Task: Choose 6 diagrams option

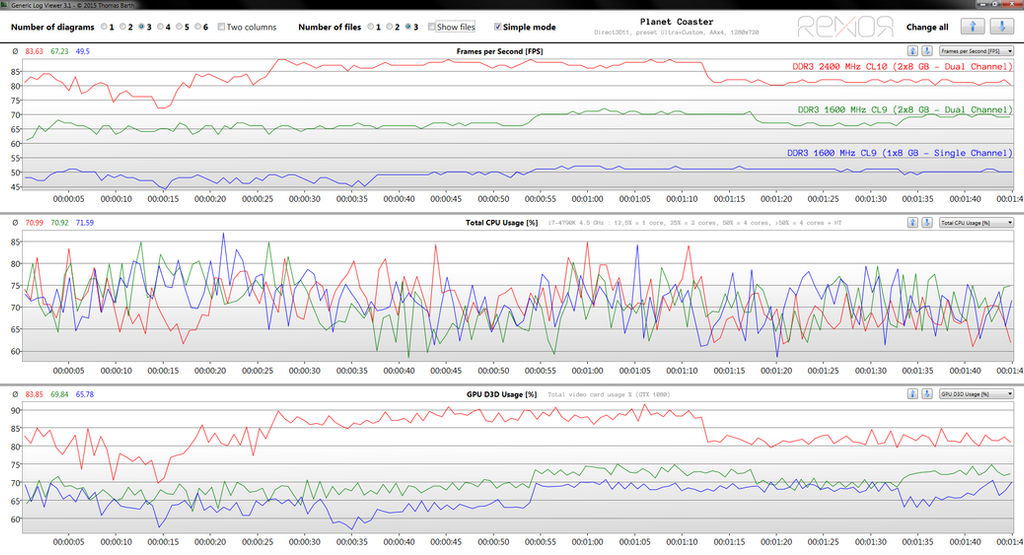Action: pos(198,27)
